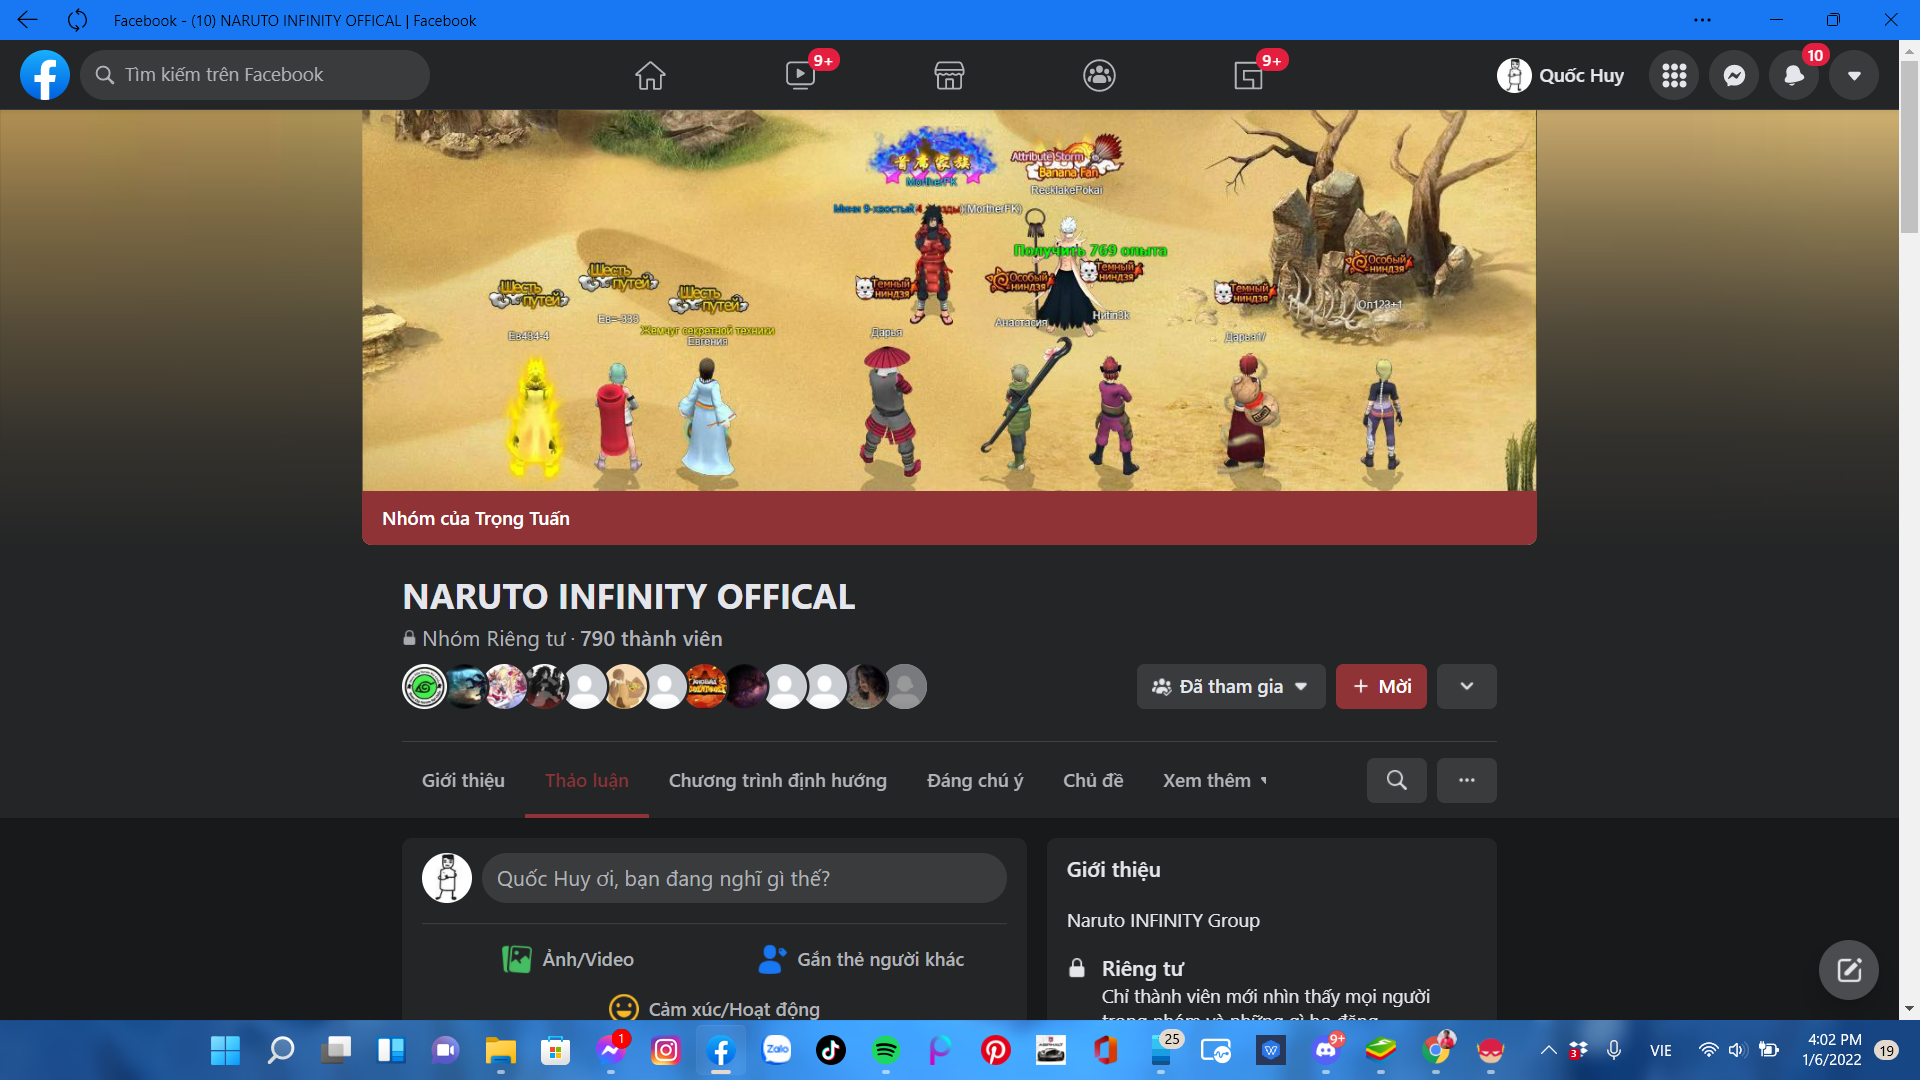
Task: Show hidden system tray icons chevron
Action: (x=1548, y=1050)
